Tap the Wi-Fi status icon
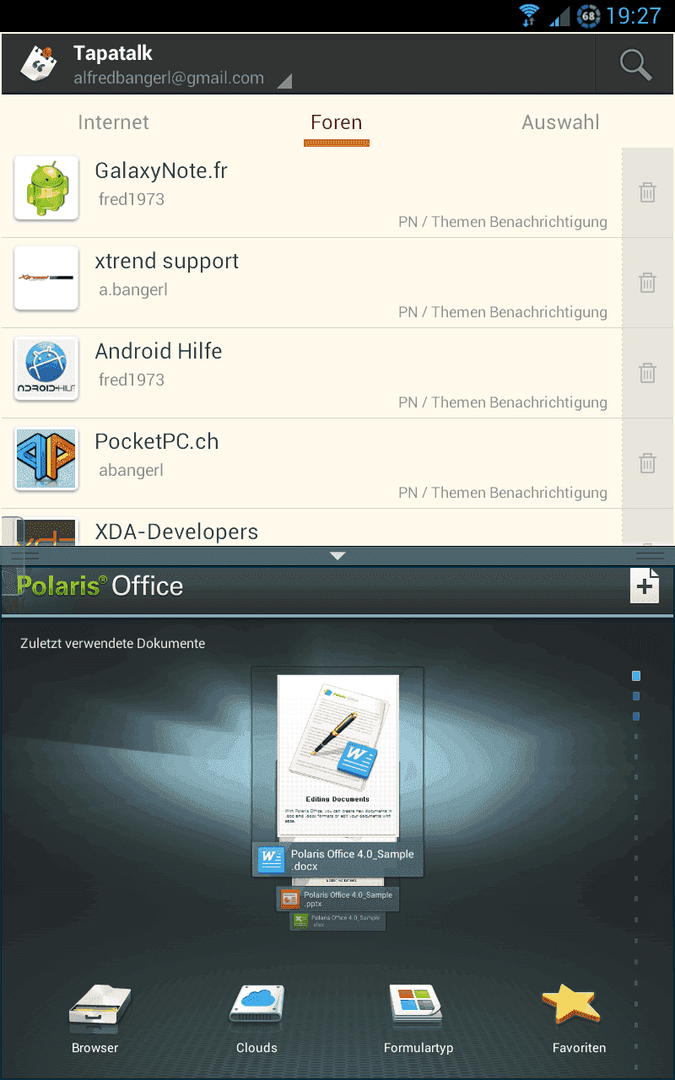Screen dimensions: 675x1080 click(529, 15)
